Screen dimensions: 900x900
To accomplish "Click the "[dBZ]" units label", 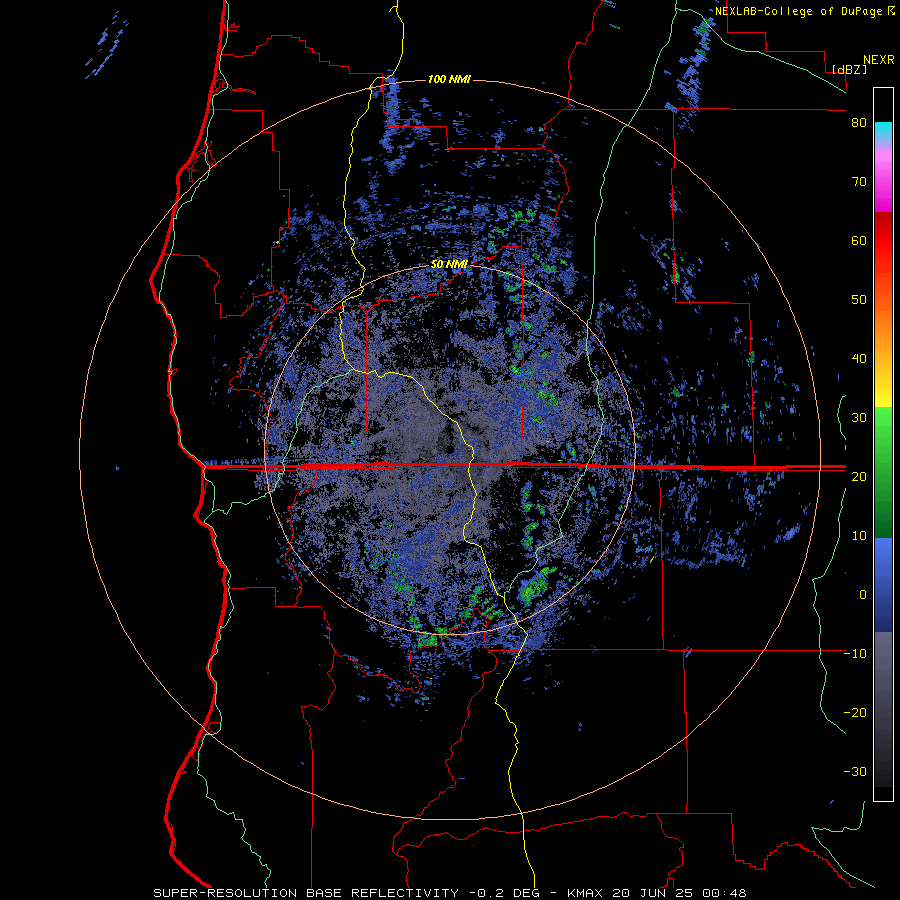I will click(x=849, y=69).
